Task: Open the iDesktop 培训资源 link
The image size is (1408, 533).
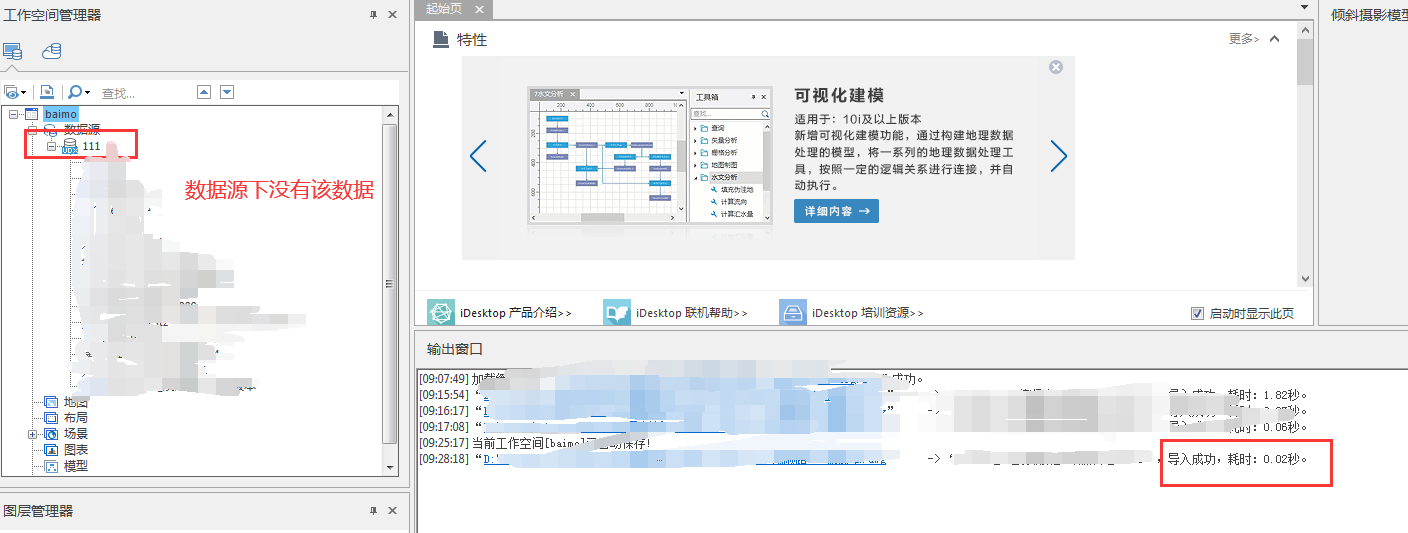Action: coord(868,313)
